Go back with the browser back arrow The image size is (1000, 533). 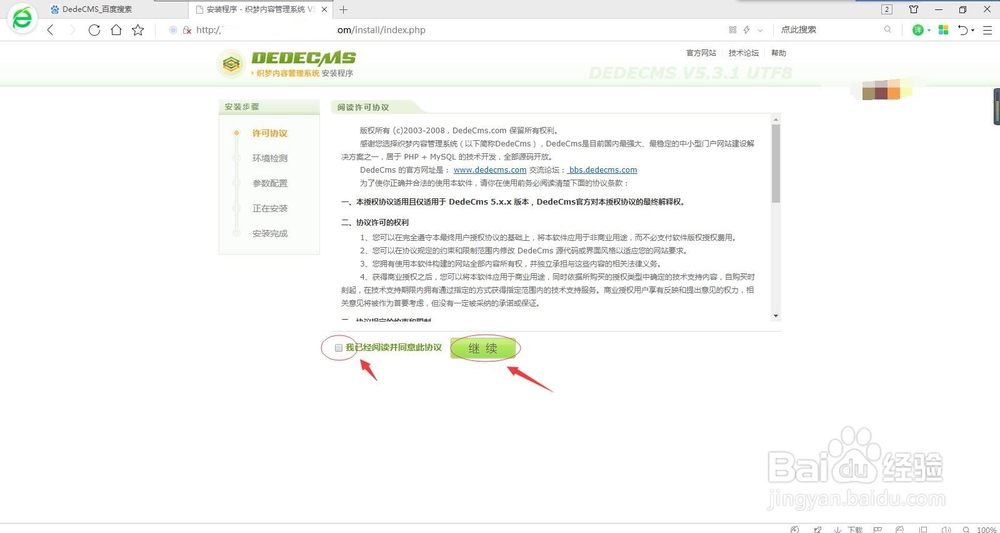pyautogui.click(x=51, y=30)
